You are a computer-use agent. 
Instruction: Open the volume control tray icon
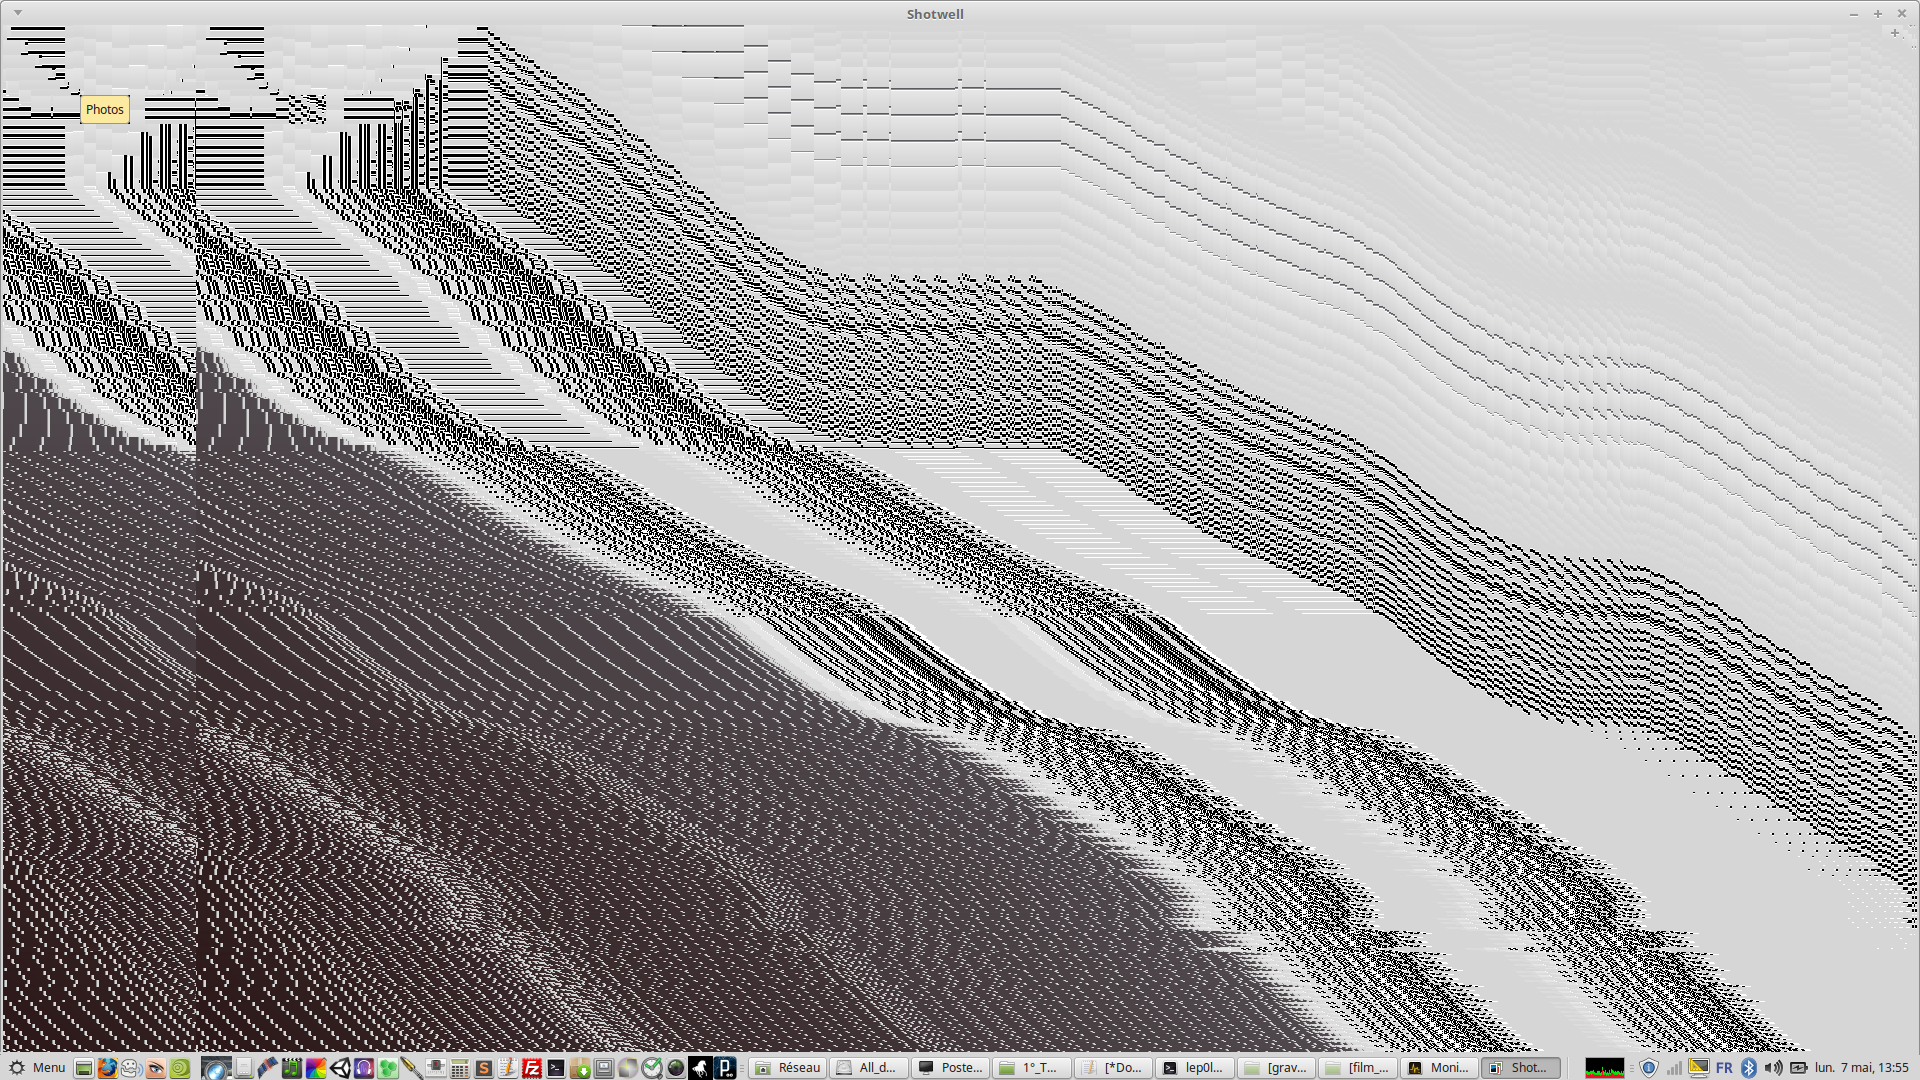1773,1068
